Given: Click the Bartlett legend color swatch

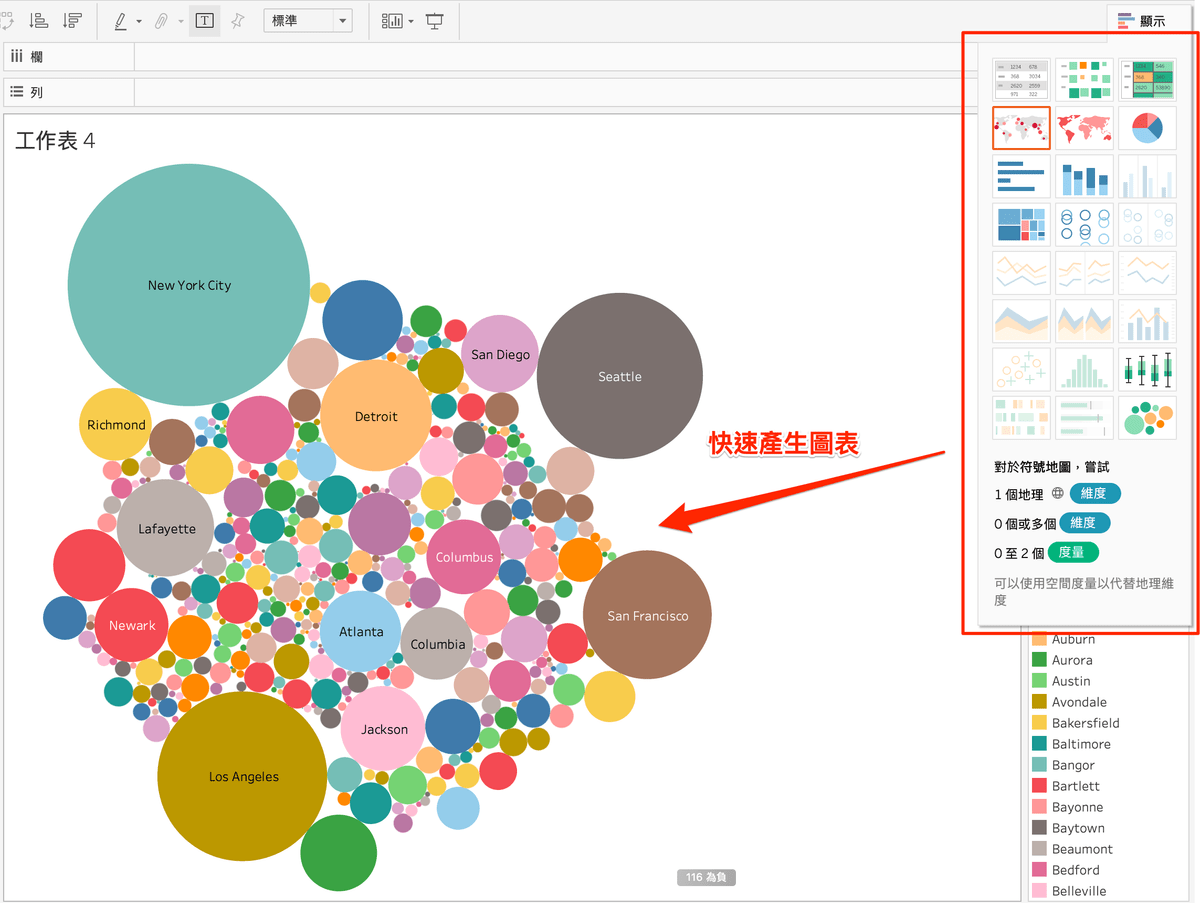Looking at the screenshot, I should click(1039, 786).
